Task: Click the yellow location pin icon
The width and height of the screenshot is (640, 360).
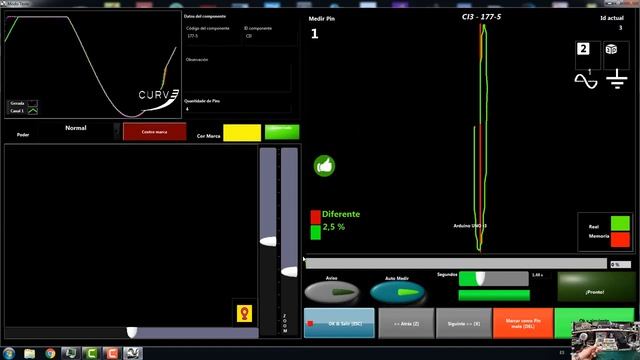Action: pyautogui.click(x=244, y=313)
